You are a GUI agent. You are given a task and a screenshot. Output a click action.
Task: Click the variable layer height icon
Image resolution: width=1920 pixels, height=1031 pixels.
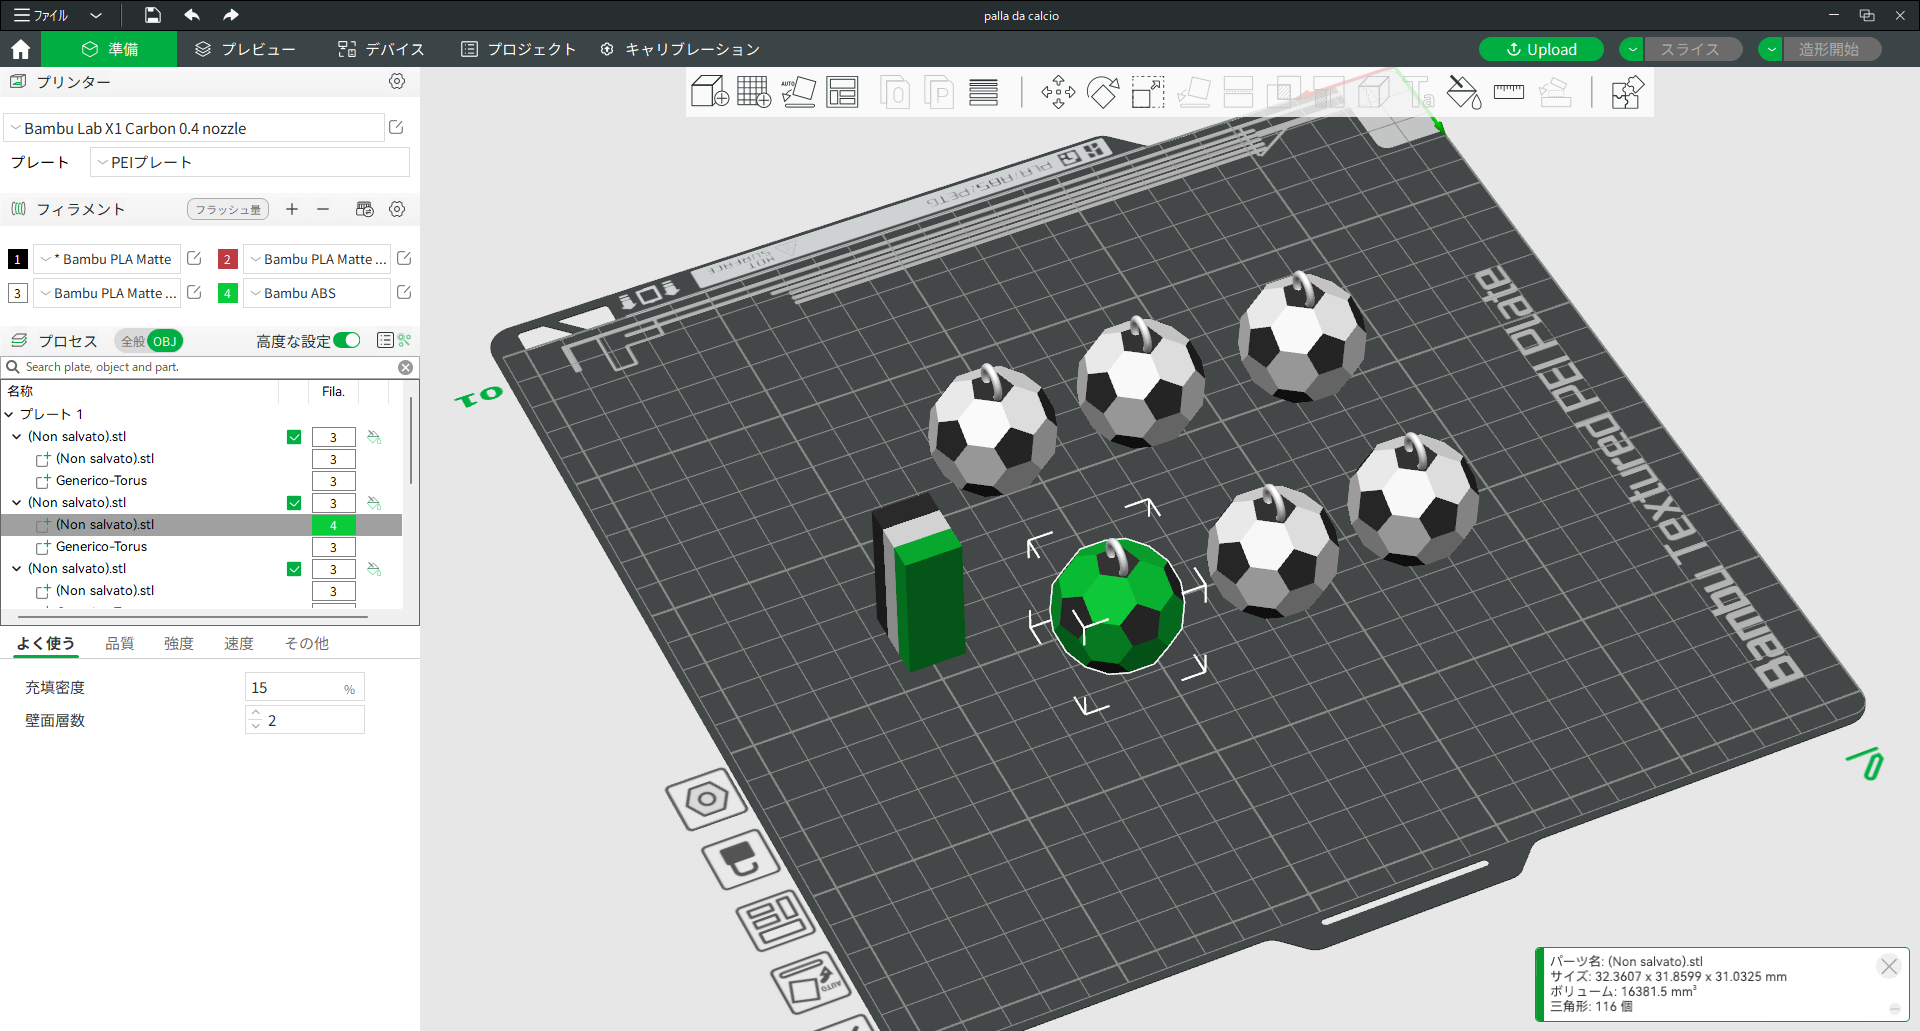[x=984, y=92]
